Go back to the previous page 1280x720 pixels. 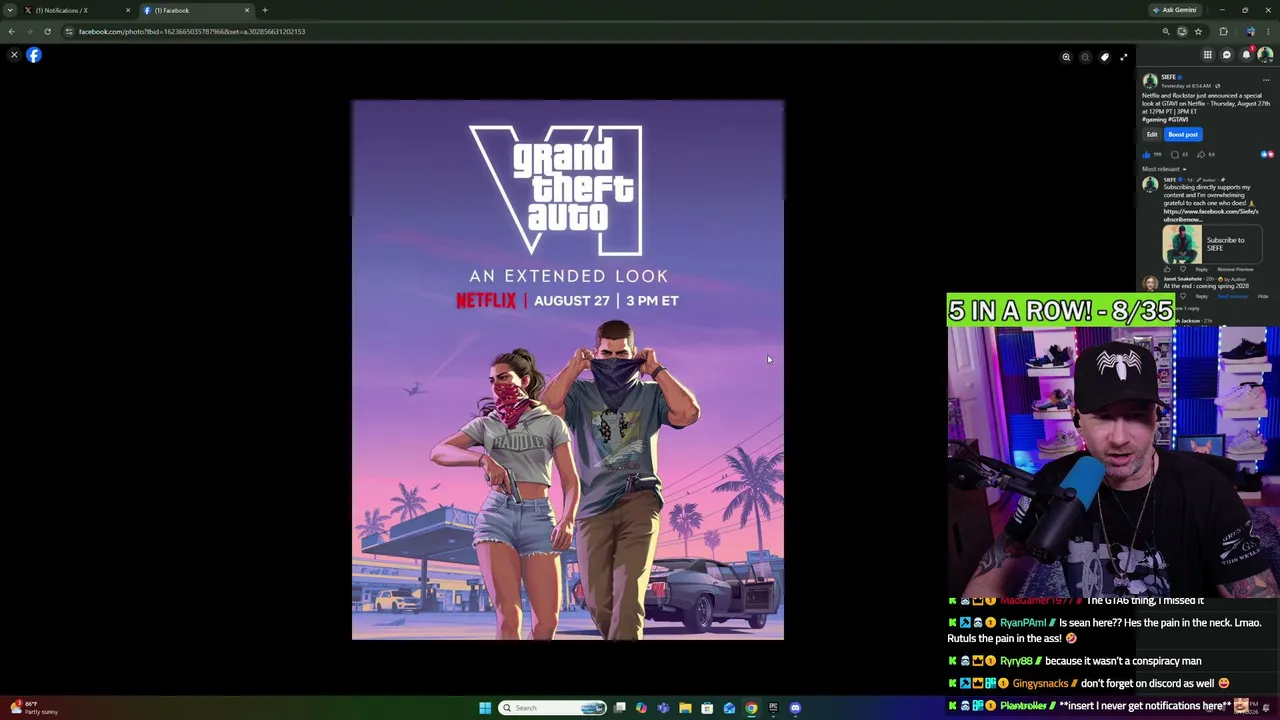pyautogui.click(x=11, y=31)
